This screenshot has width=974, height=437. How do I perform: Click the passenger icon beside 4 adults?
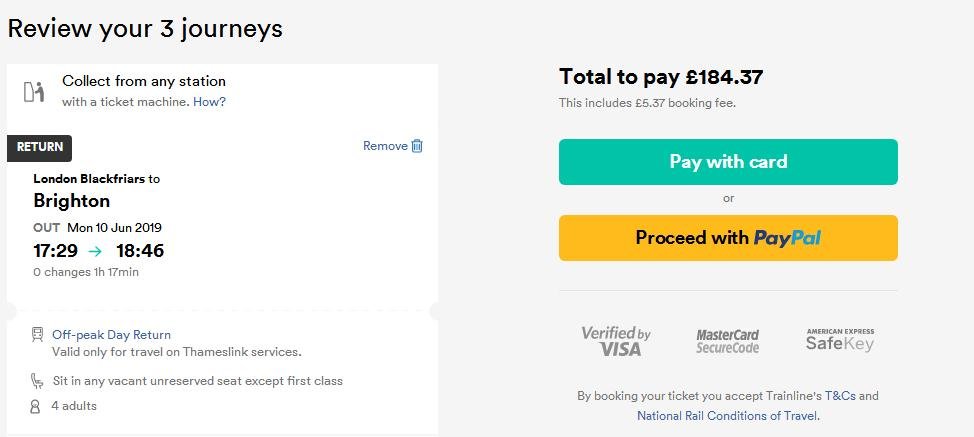[x=36, y=406]
